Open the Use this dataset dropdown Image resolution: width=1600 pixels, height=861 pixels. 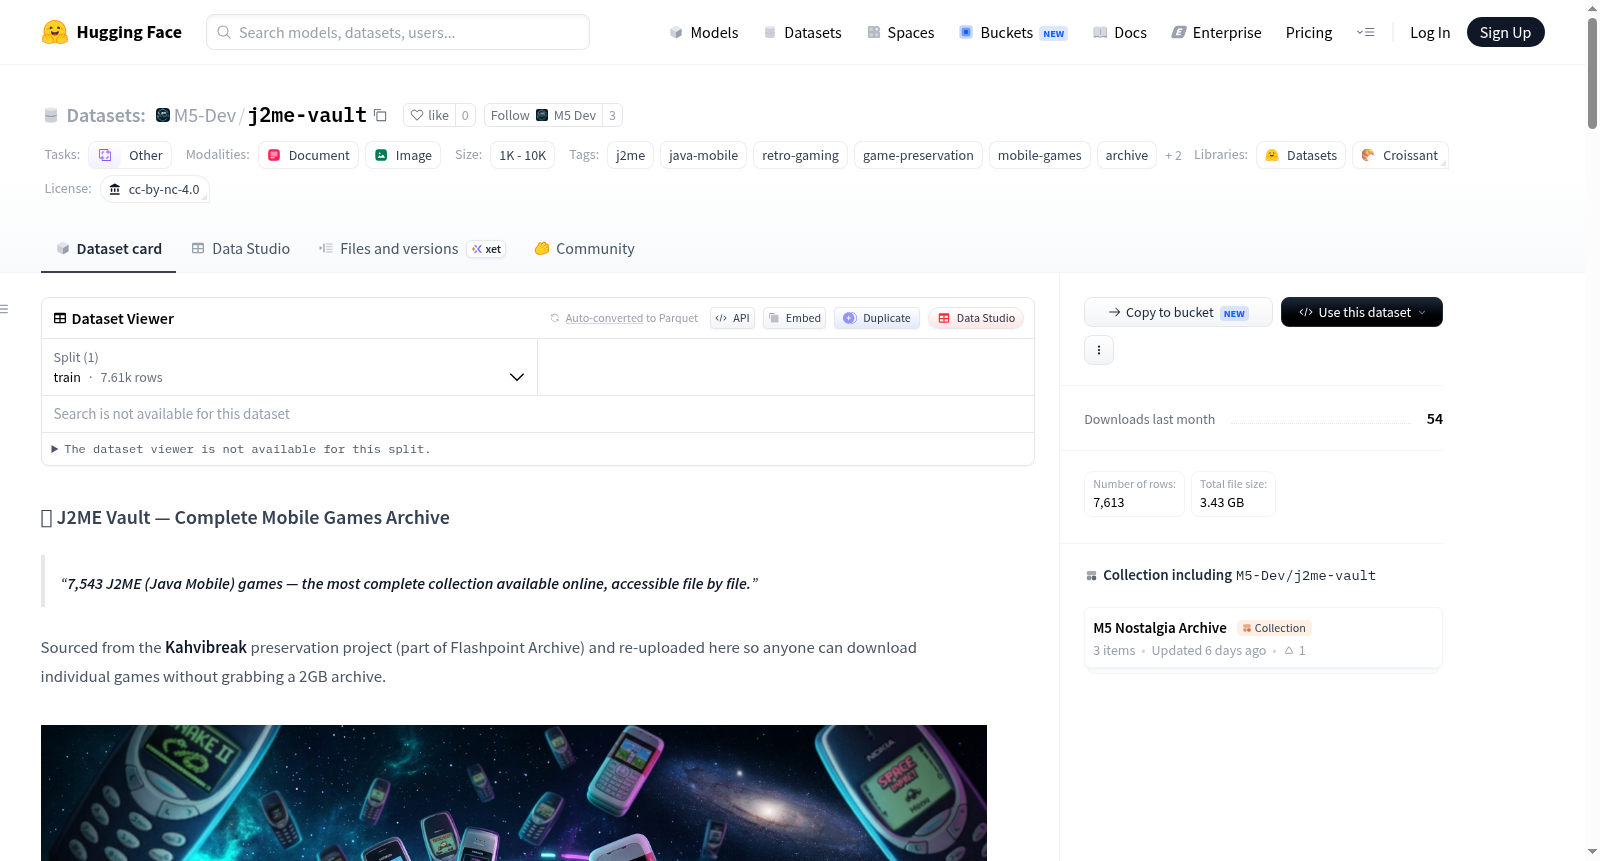(1362, 312)
